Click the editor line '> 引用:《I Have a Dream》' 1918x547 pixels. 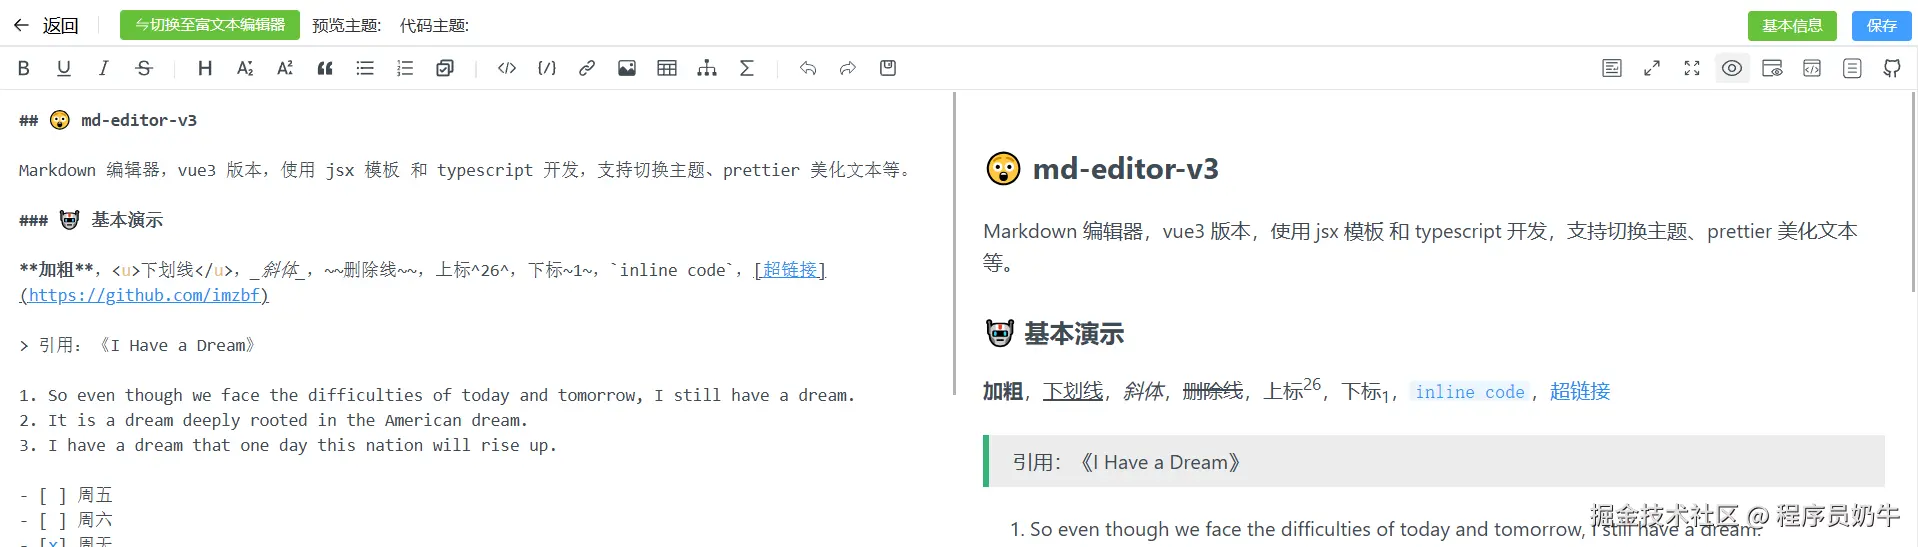click(x=137, y=345)
